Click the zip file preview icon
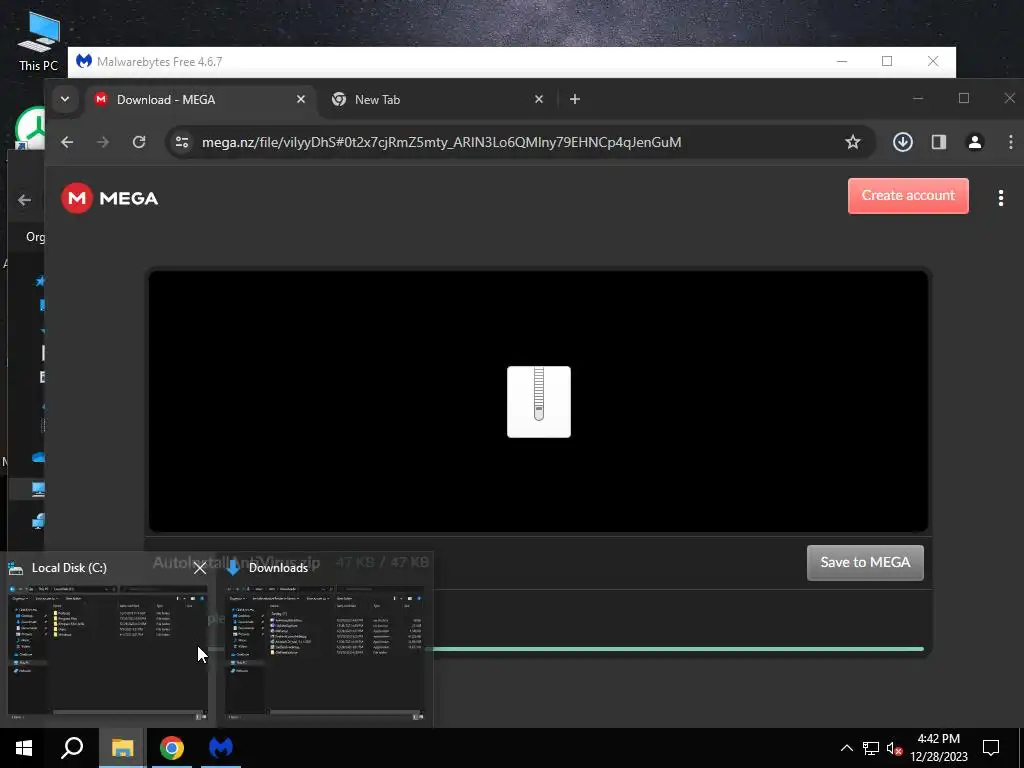1024x768 pixels. pos(539,402)
